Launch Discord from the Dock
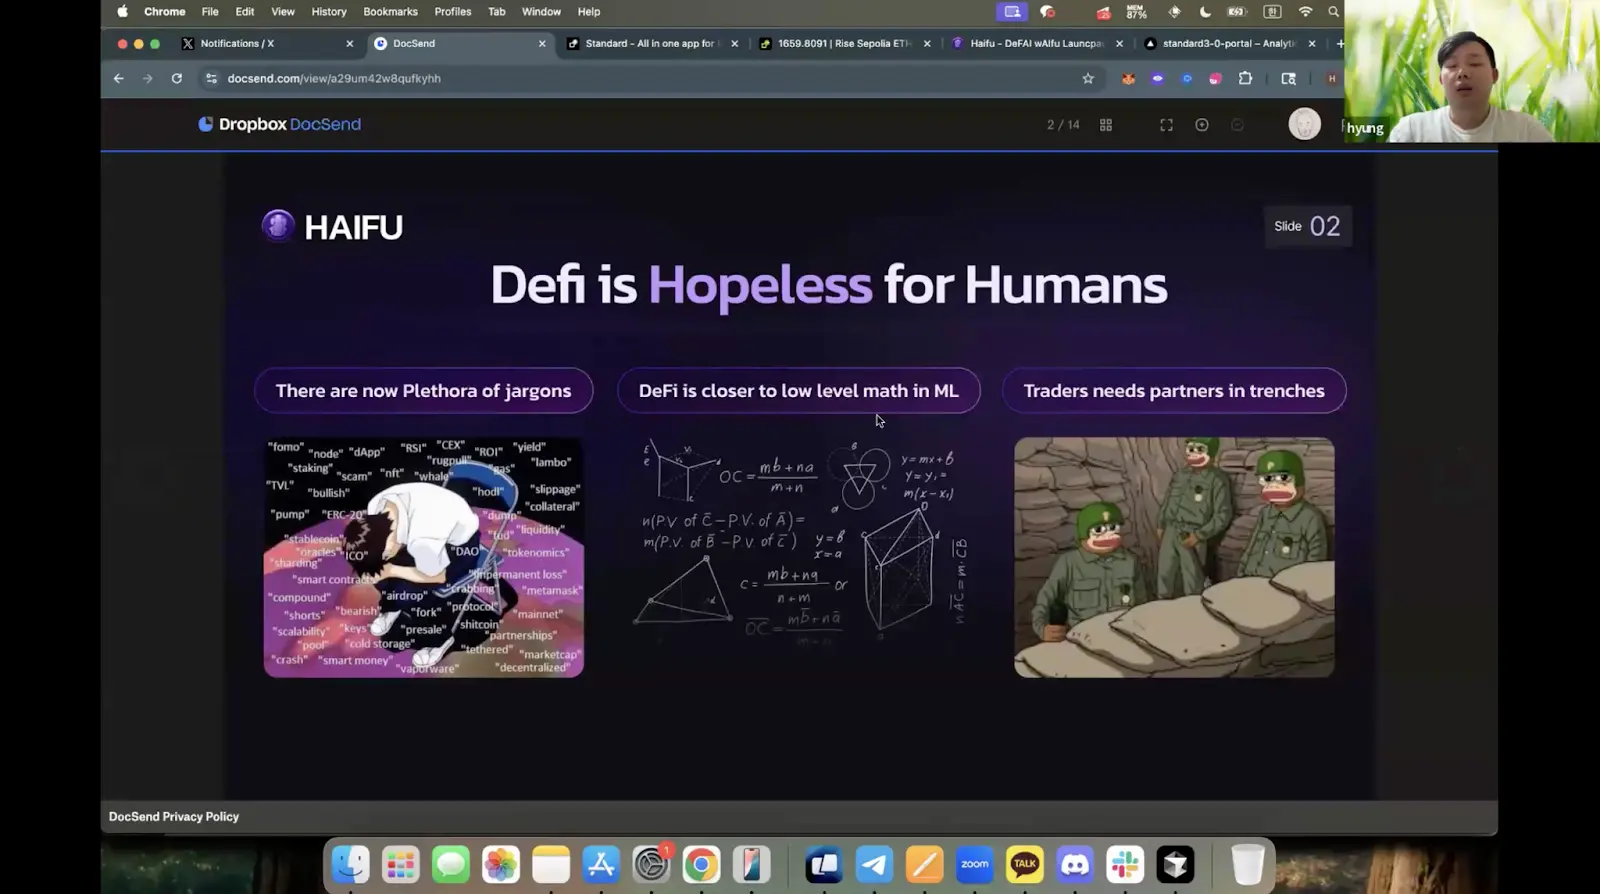 1075,864
